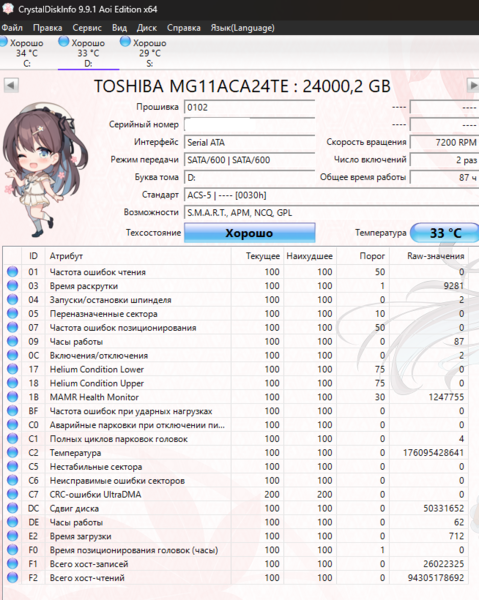Click the Буква тома field D:
479x600 pixels.
(x=249, y=178)
